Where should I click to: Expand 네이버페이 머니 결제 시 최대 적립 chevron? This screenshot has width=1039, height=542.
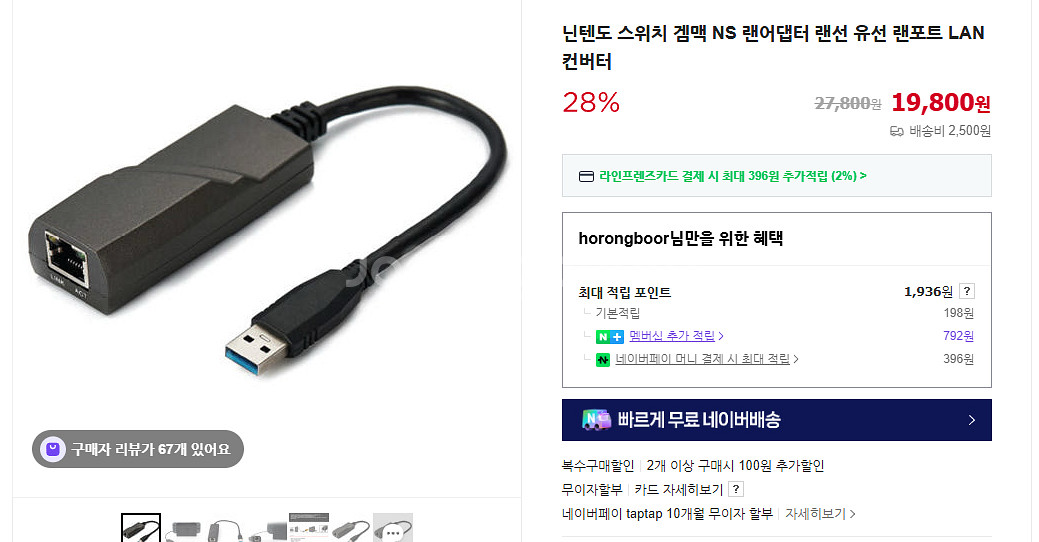pos(796,359)
